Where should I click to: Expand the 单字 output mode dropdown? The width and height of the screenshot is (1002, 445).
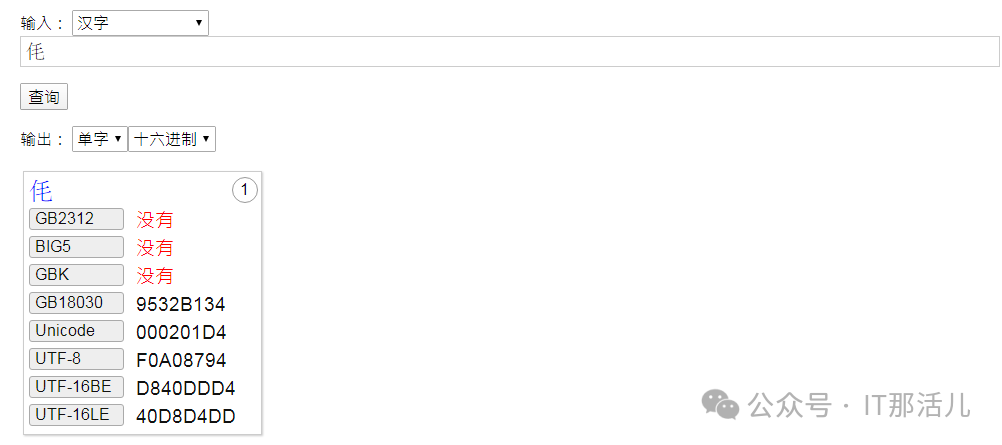pyautogui.click(x=99, y=139)
